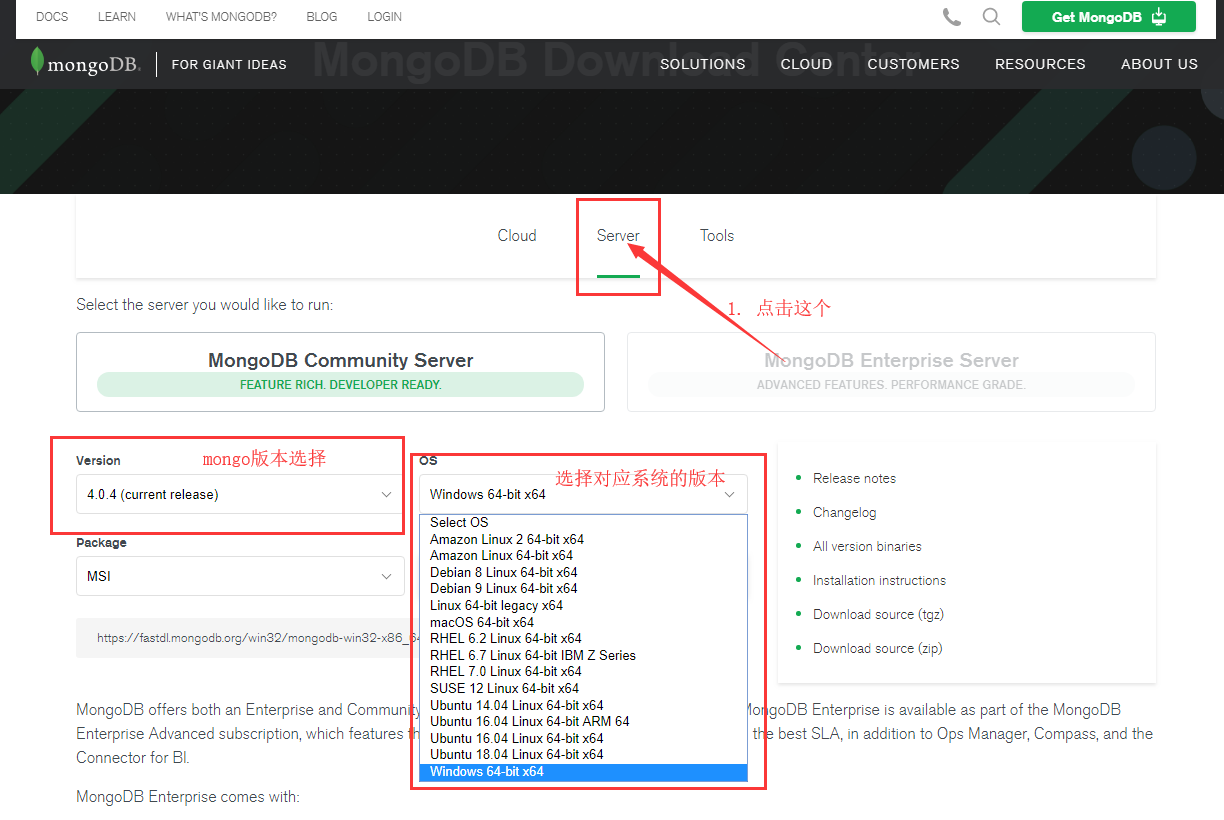
Task: Open the CUSTOMERS menu
Action: [x=913, y=64]
